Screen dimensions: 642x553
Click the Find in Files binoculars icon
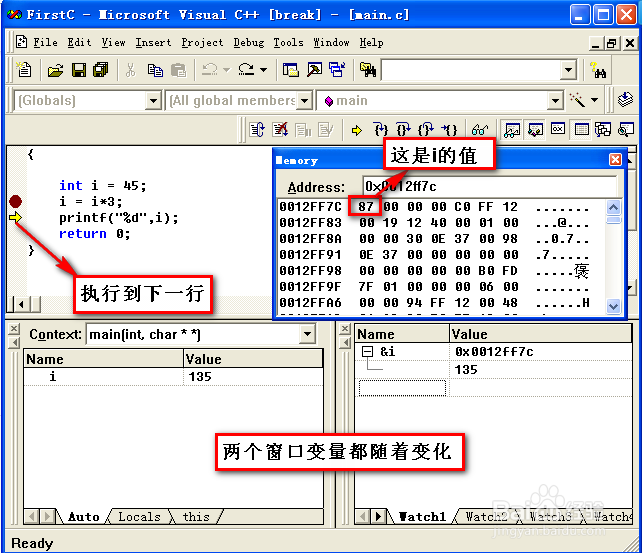[368, 70]
